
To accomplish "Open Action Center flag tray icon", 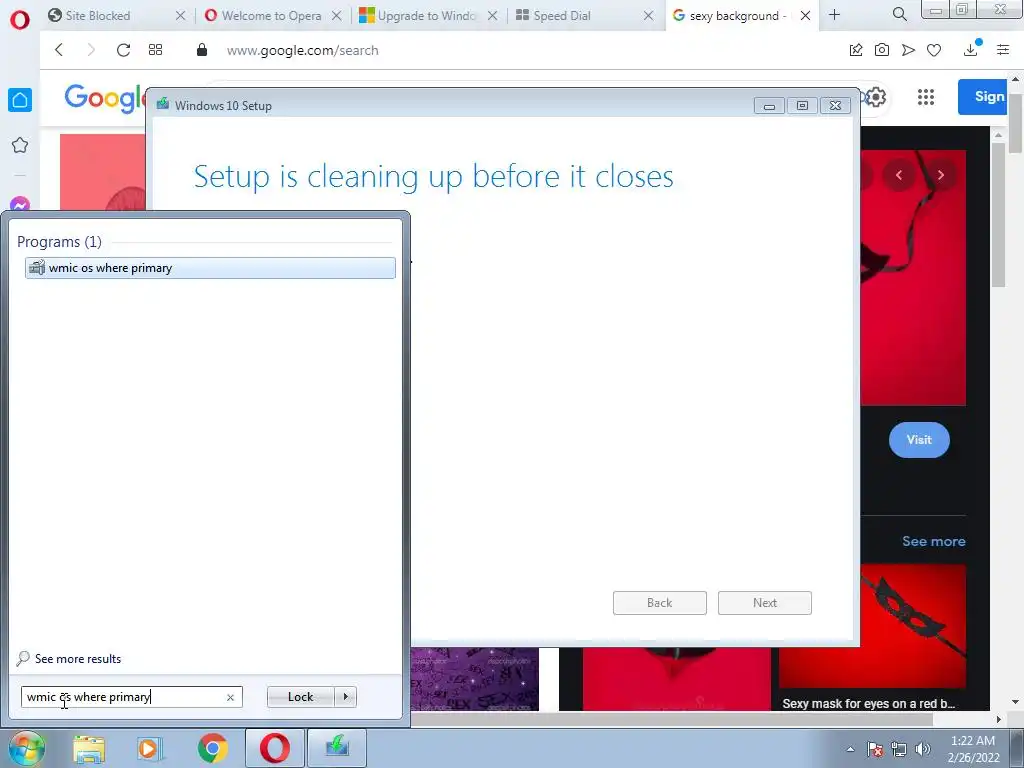I will [x=875, y=749].
